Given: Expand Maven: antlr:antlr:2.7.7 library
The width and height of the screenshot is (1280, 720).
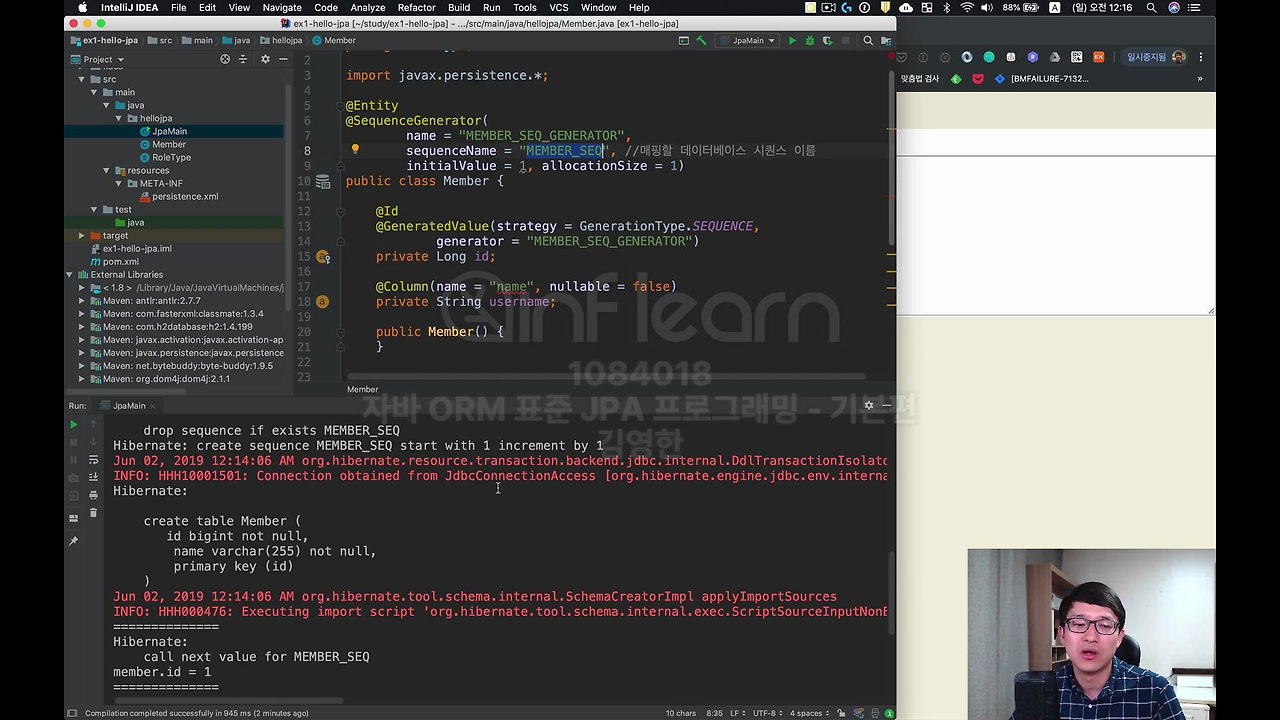Looking at the screenshot, I should [82, 300].
